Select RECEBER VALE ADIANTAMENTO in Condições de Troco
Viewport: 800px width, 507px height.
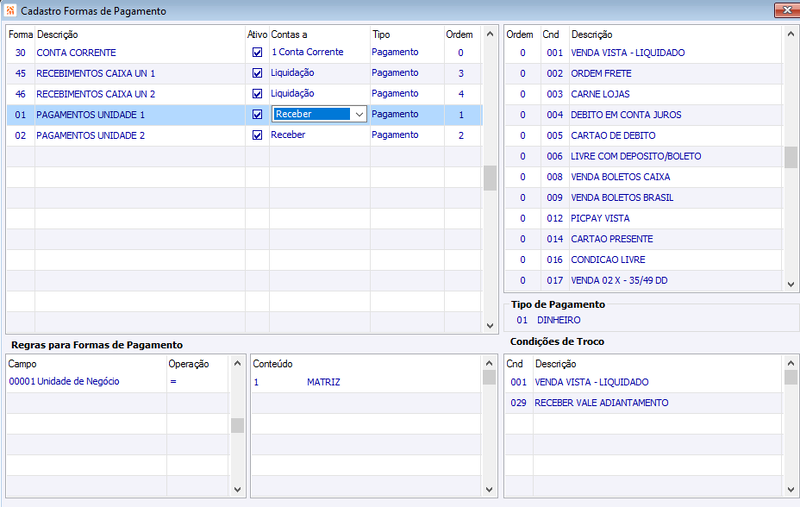[602, 403]
